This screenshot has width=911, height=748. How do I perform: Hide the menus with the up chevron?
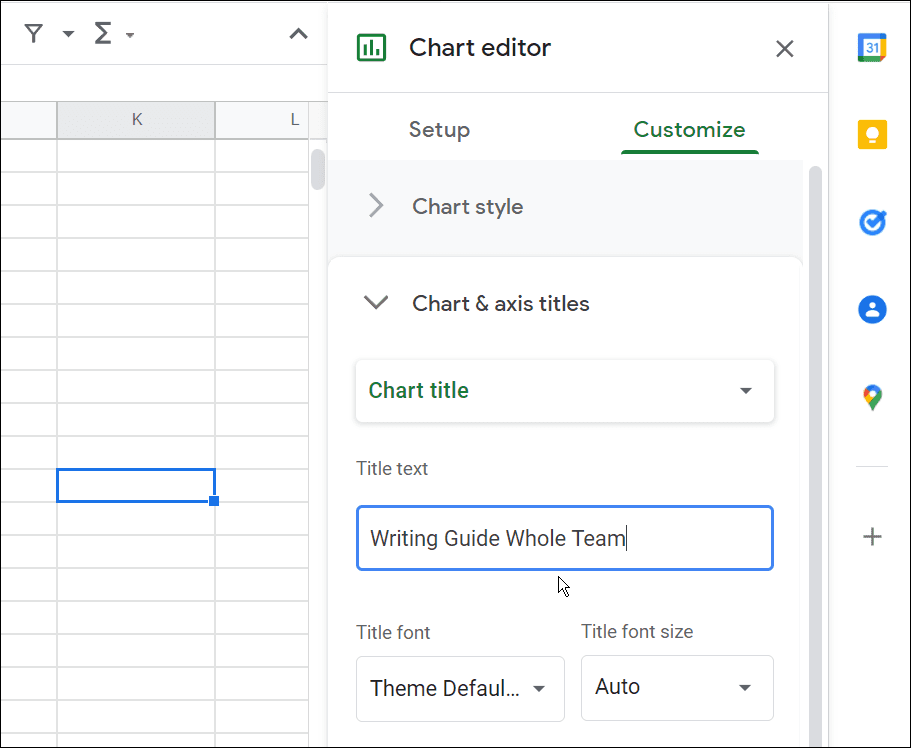[298, 34]
